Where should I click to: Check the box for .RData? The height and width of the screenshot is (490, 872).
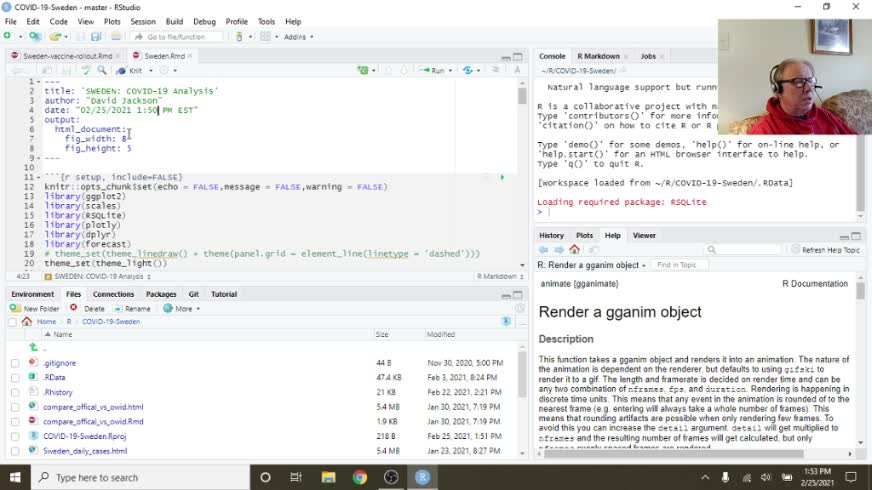click(15, 378)
